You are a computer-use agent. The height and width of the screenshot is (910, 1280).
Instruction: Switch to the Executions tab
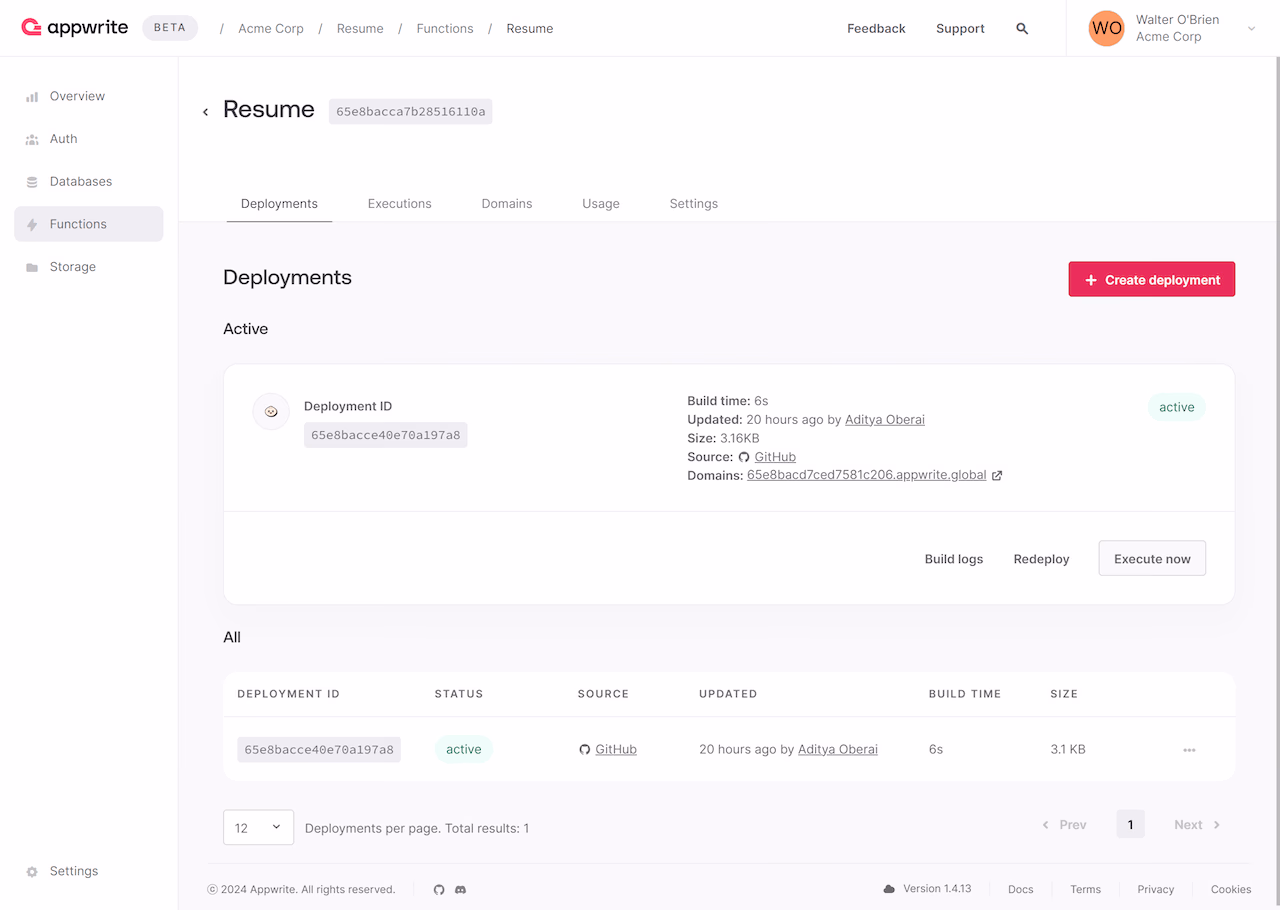[399, 204]
